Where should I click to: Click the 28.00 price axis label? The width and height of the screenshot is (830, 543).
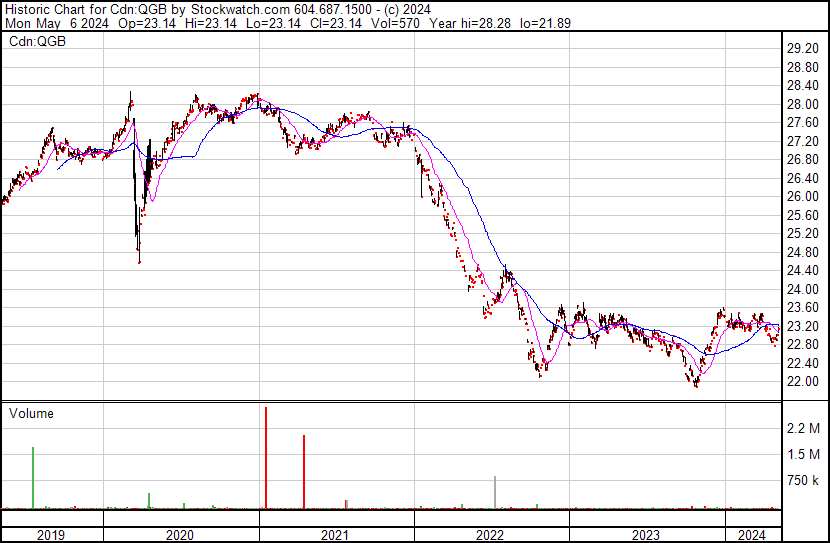click(802, 104)
